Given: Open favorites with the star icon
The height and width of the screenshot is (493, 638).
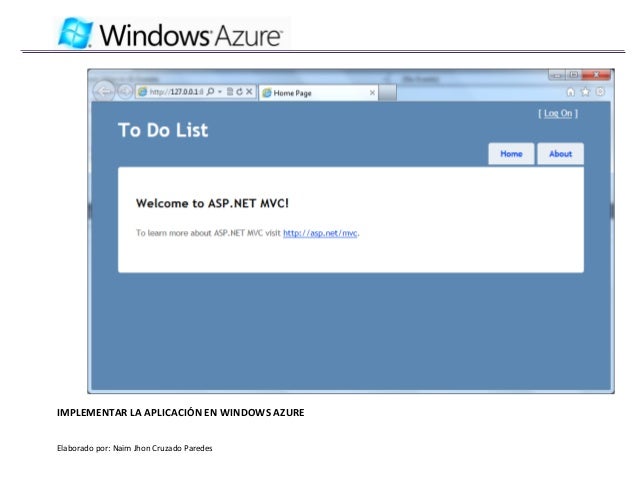Looking at the screenshot, I should [585, 92].
